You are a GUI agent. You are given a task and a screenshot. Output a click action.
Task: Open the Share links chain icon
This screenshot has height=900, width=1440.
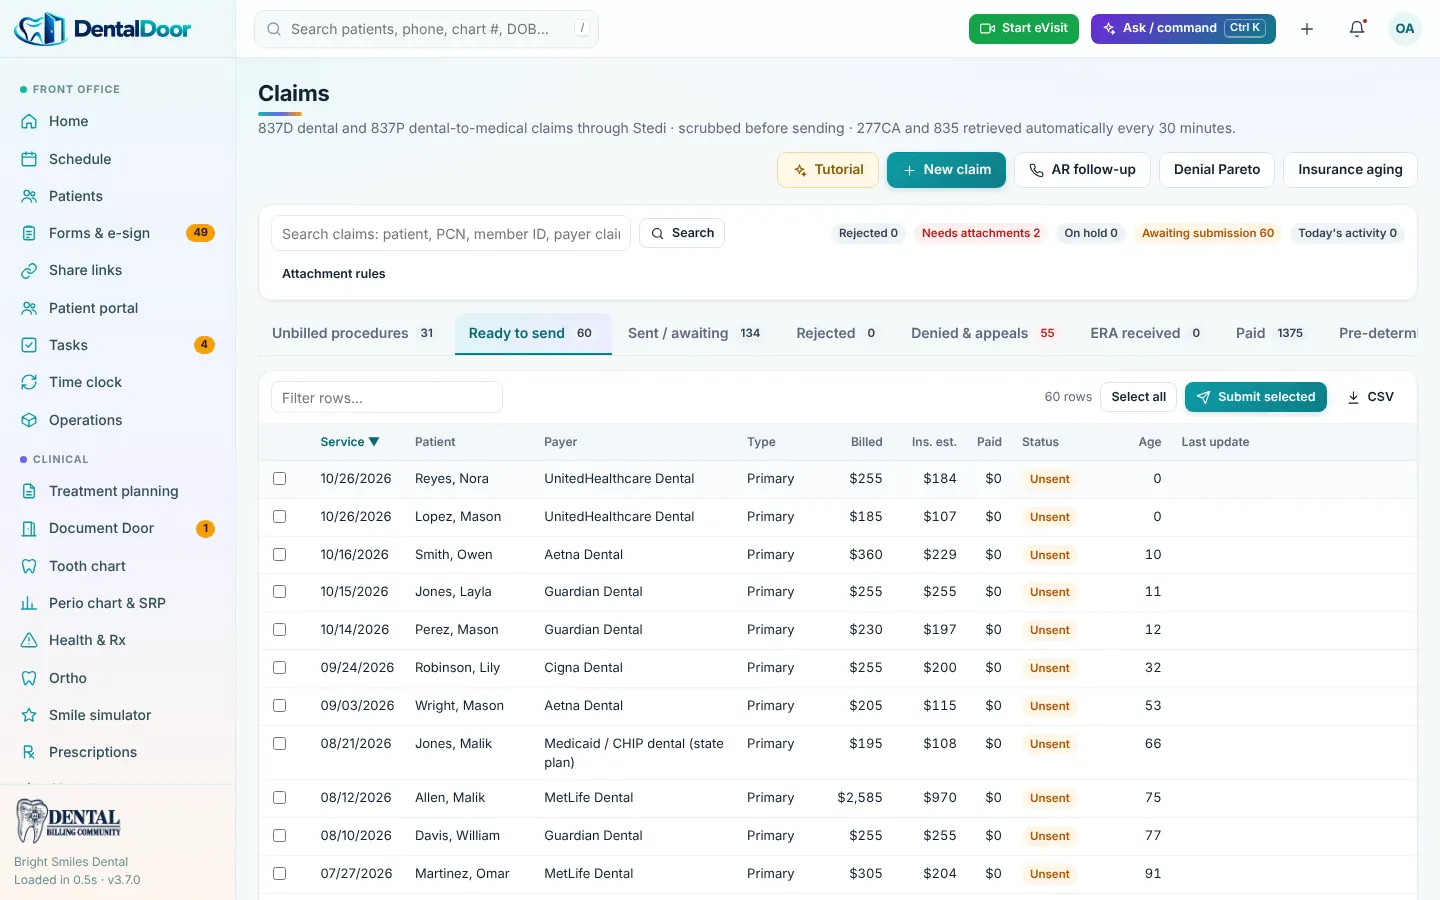pyautogui.click(x=29, y=270)
